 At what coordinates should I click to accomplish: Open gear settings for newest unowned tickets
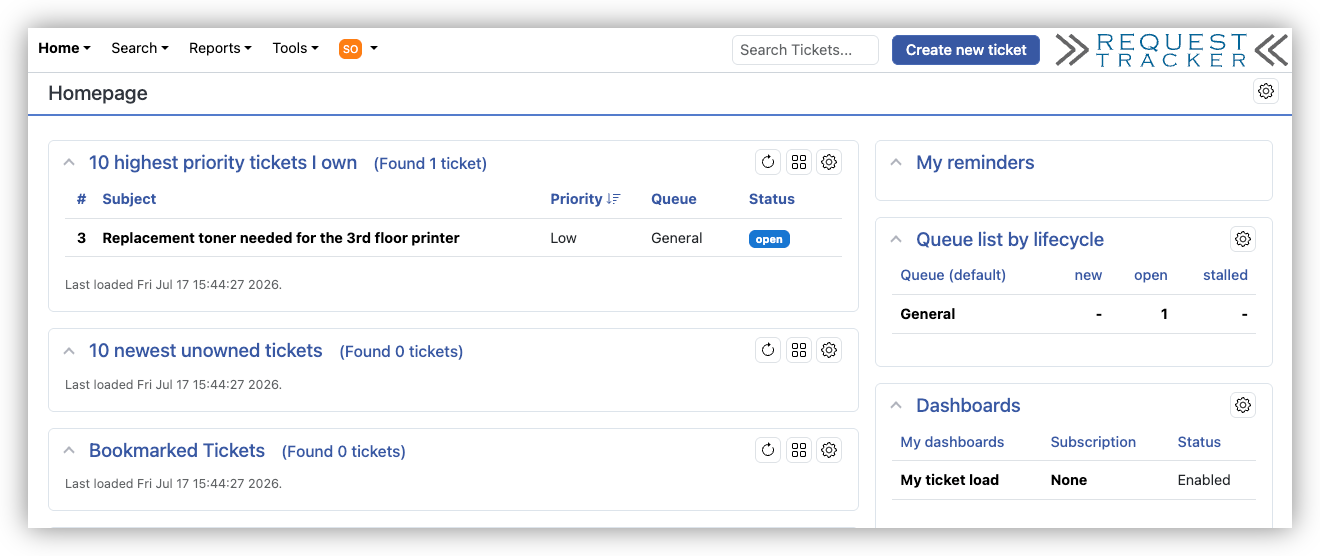click(x=829, y=350)
